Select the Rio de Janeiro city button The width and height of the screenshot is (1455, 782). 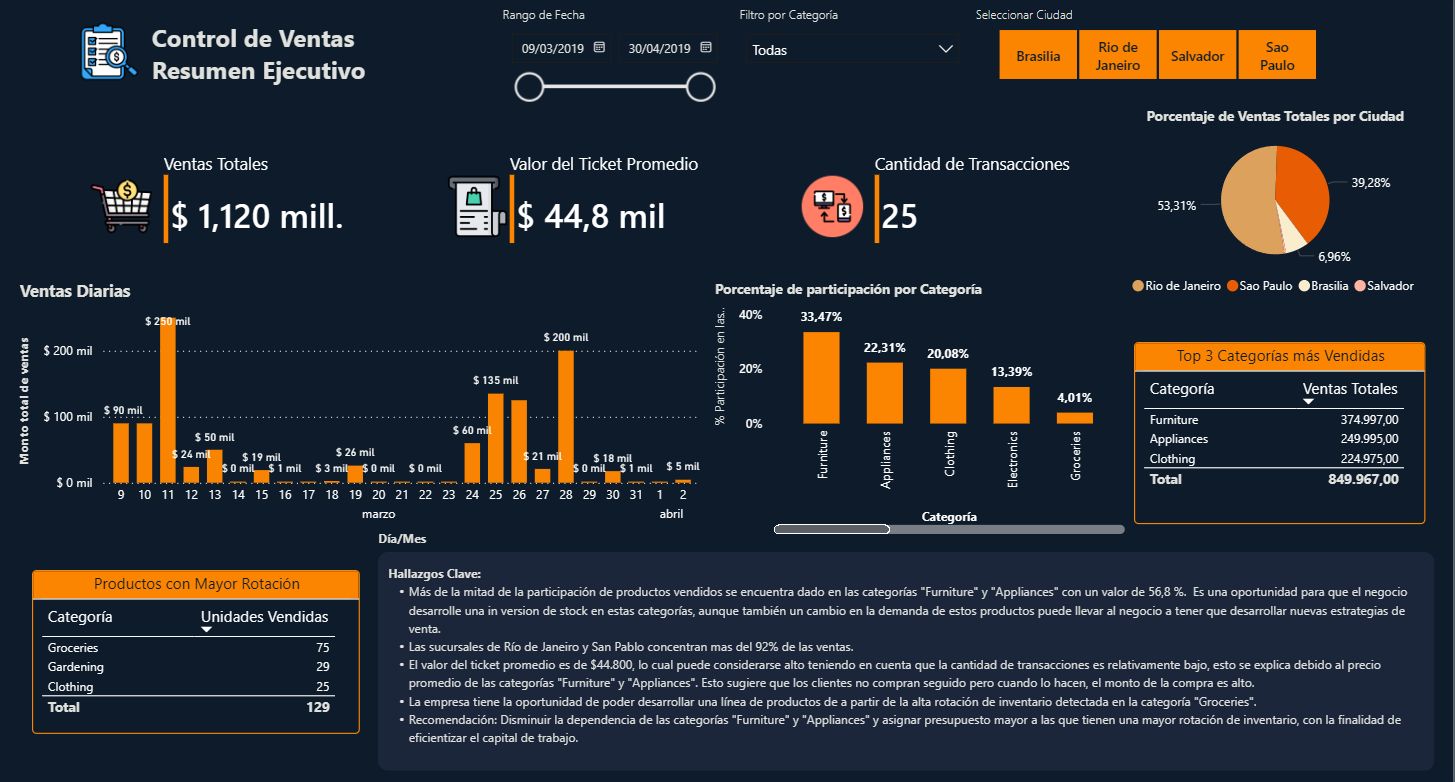pyautogui.click(x=1118, y=55)
